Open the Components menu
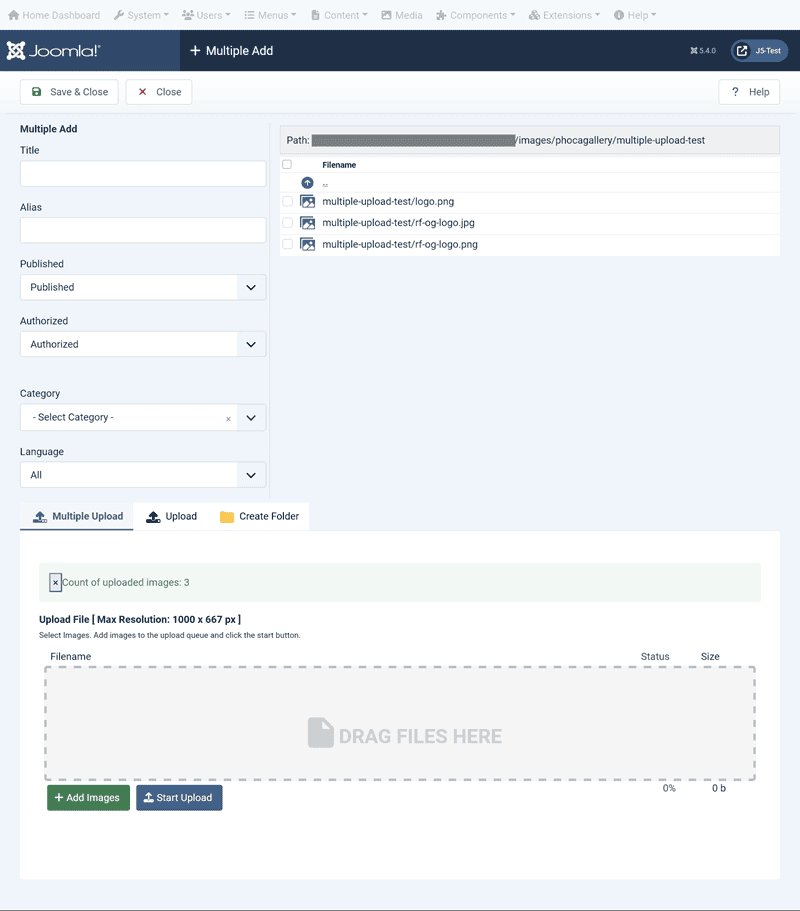 [476, 15]
